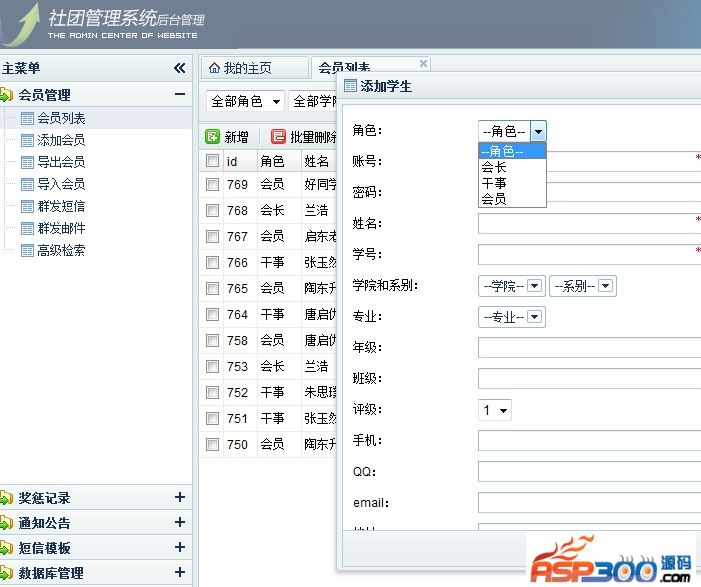Open the --系别-- dropdown

[583, 286]
